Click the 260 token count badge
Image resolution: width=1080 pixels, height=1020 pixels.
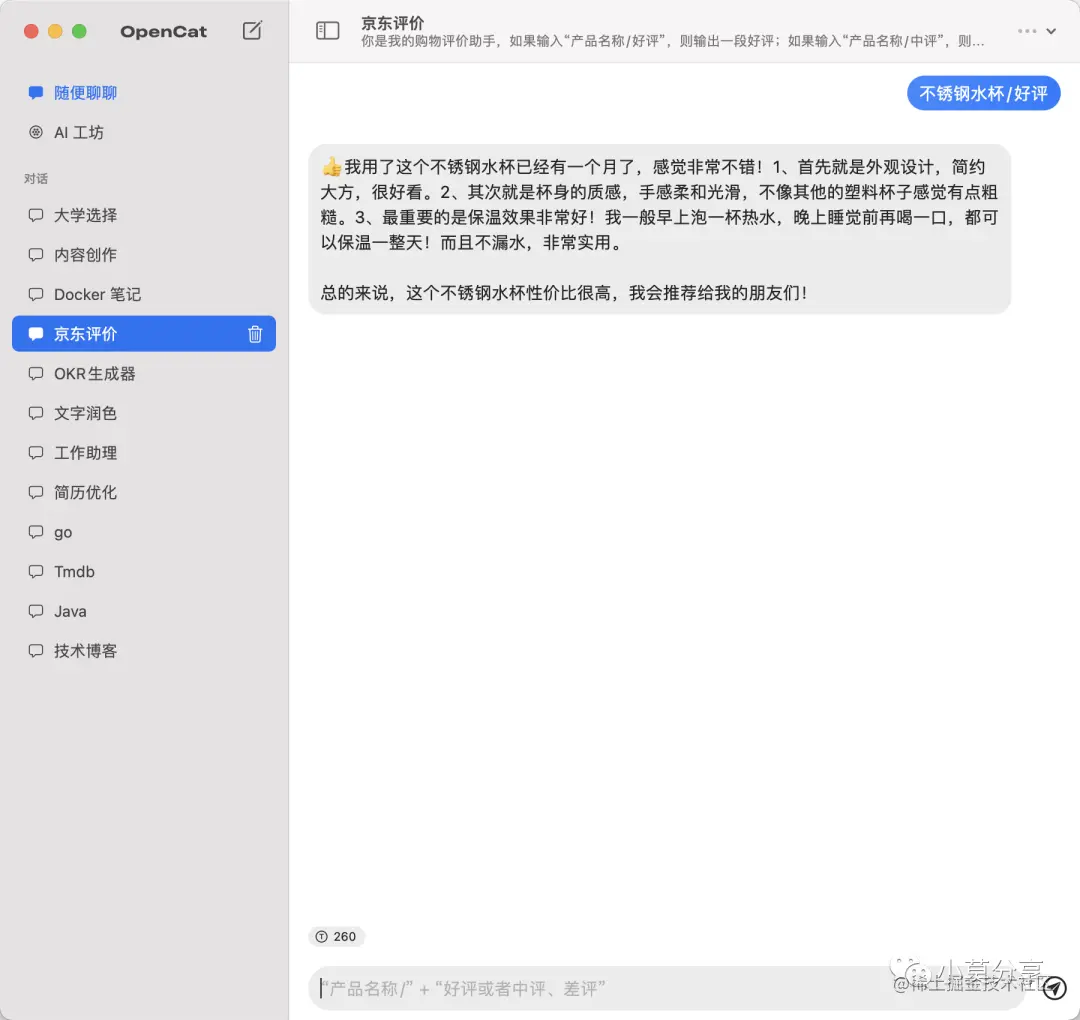[336, 936]
